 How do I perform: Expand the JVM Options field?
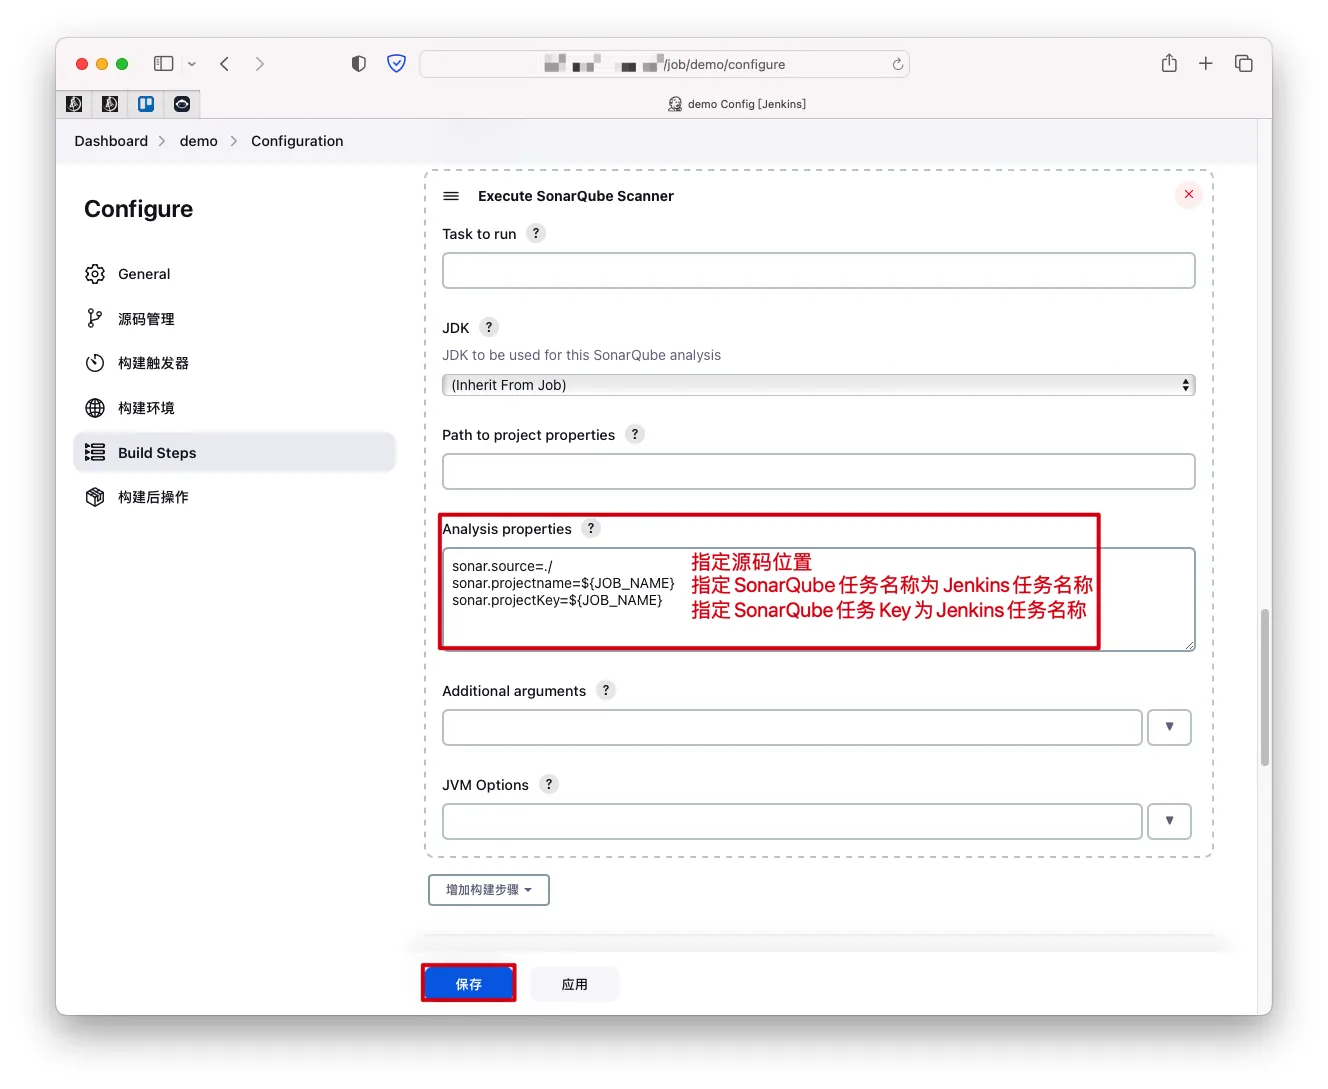1169,821
